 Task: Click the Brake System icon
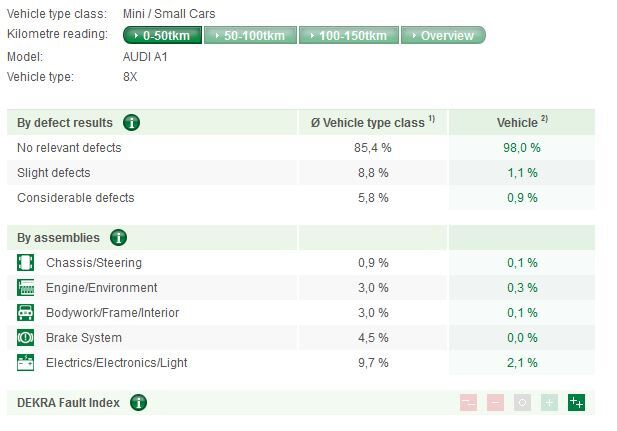point(26,338)
